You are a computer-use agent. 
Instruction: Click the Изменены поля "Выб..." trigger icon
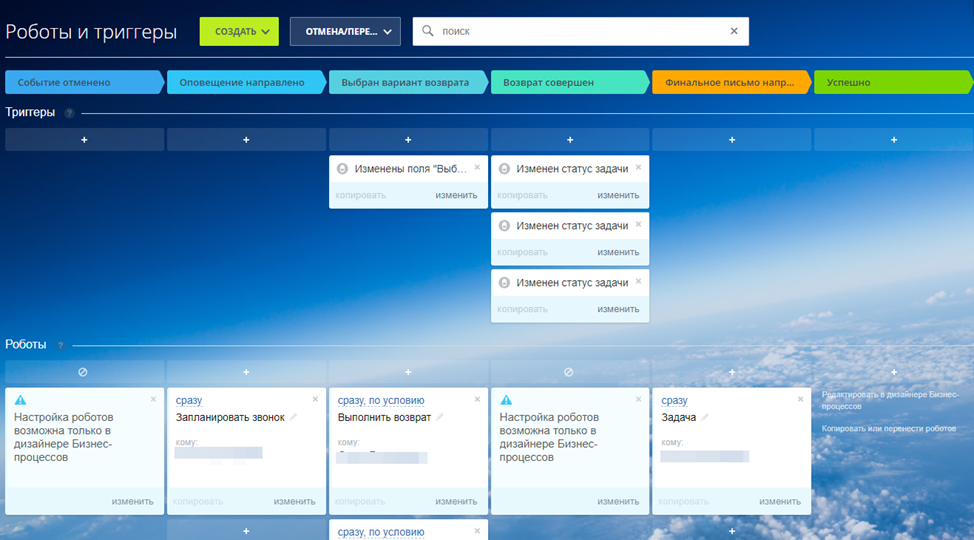(x=342, y=168)
